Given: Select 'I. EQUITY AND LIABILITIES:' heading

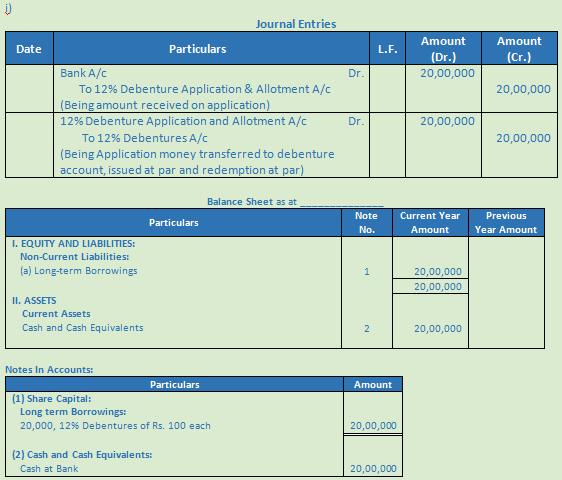Looking at the screenshot, I should [73, 243].
